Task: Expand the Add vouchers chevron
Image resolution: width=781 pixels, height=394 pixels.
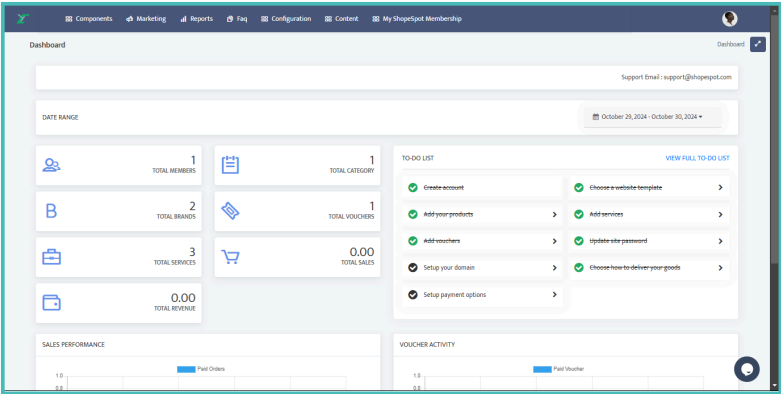Action: pos(554,241)
